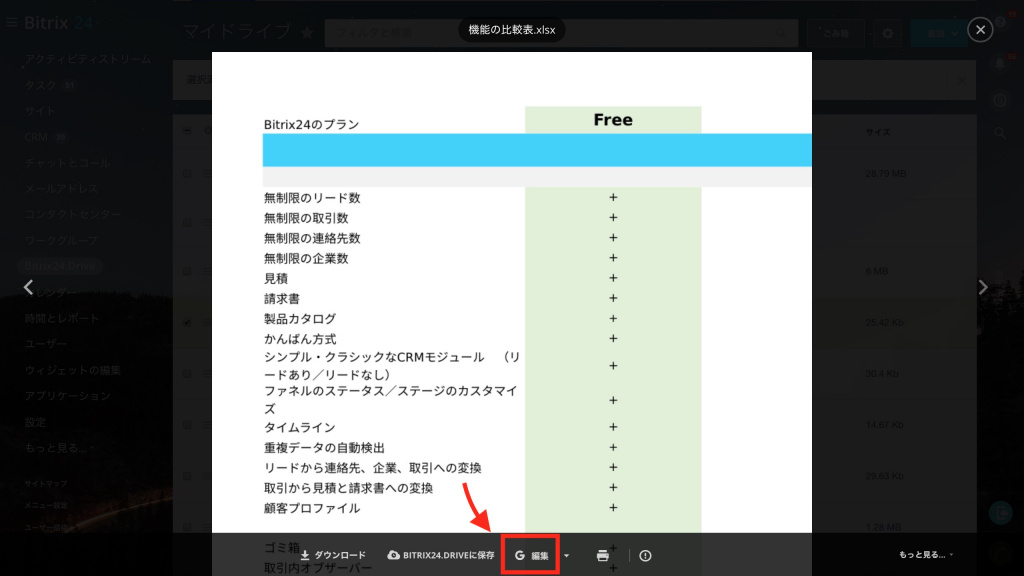The width and height of the screenshot is (1024, 576).
Task: Expand the もっと見る menu in bottom bar
Action: point(925,554)
